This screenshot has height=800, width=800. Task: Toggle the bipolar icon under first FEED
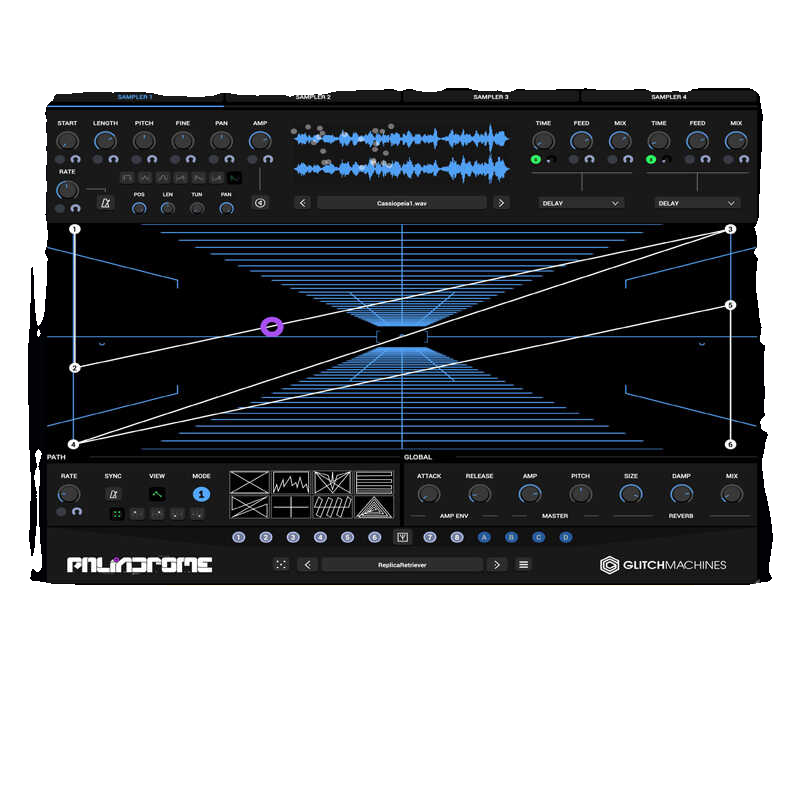[x=589, y=160]
